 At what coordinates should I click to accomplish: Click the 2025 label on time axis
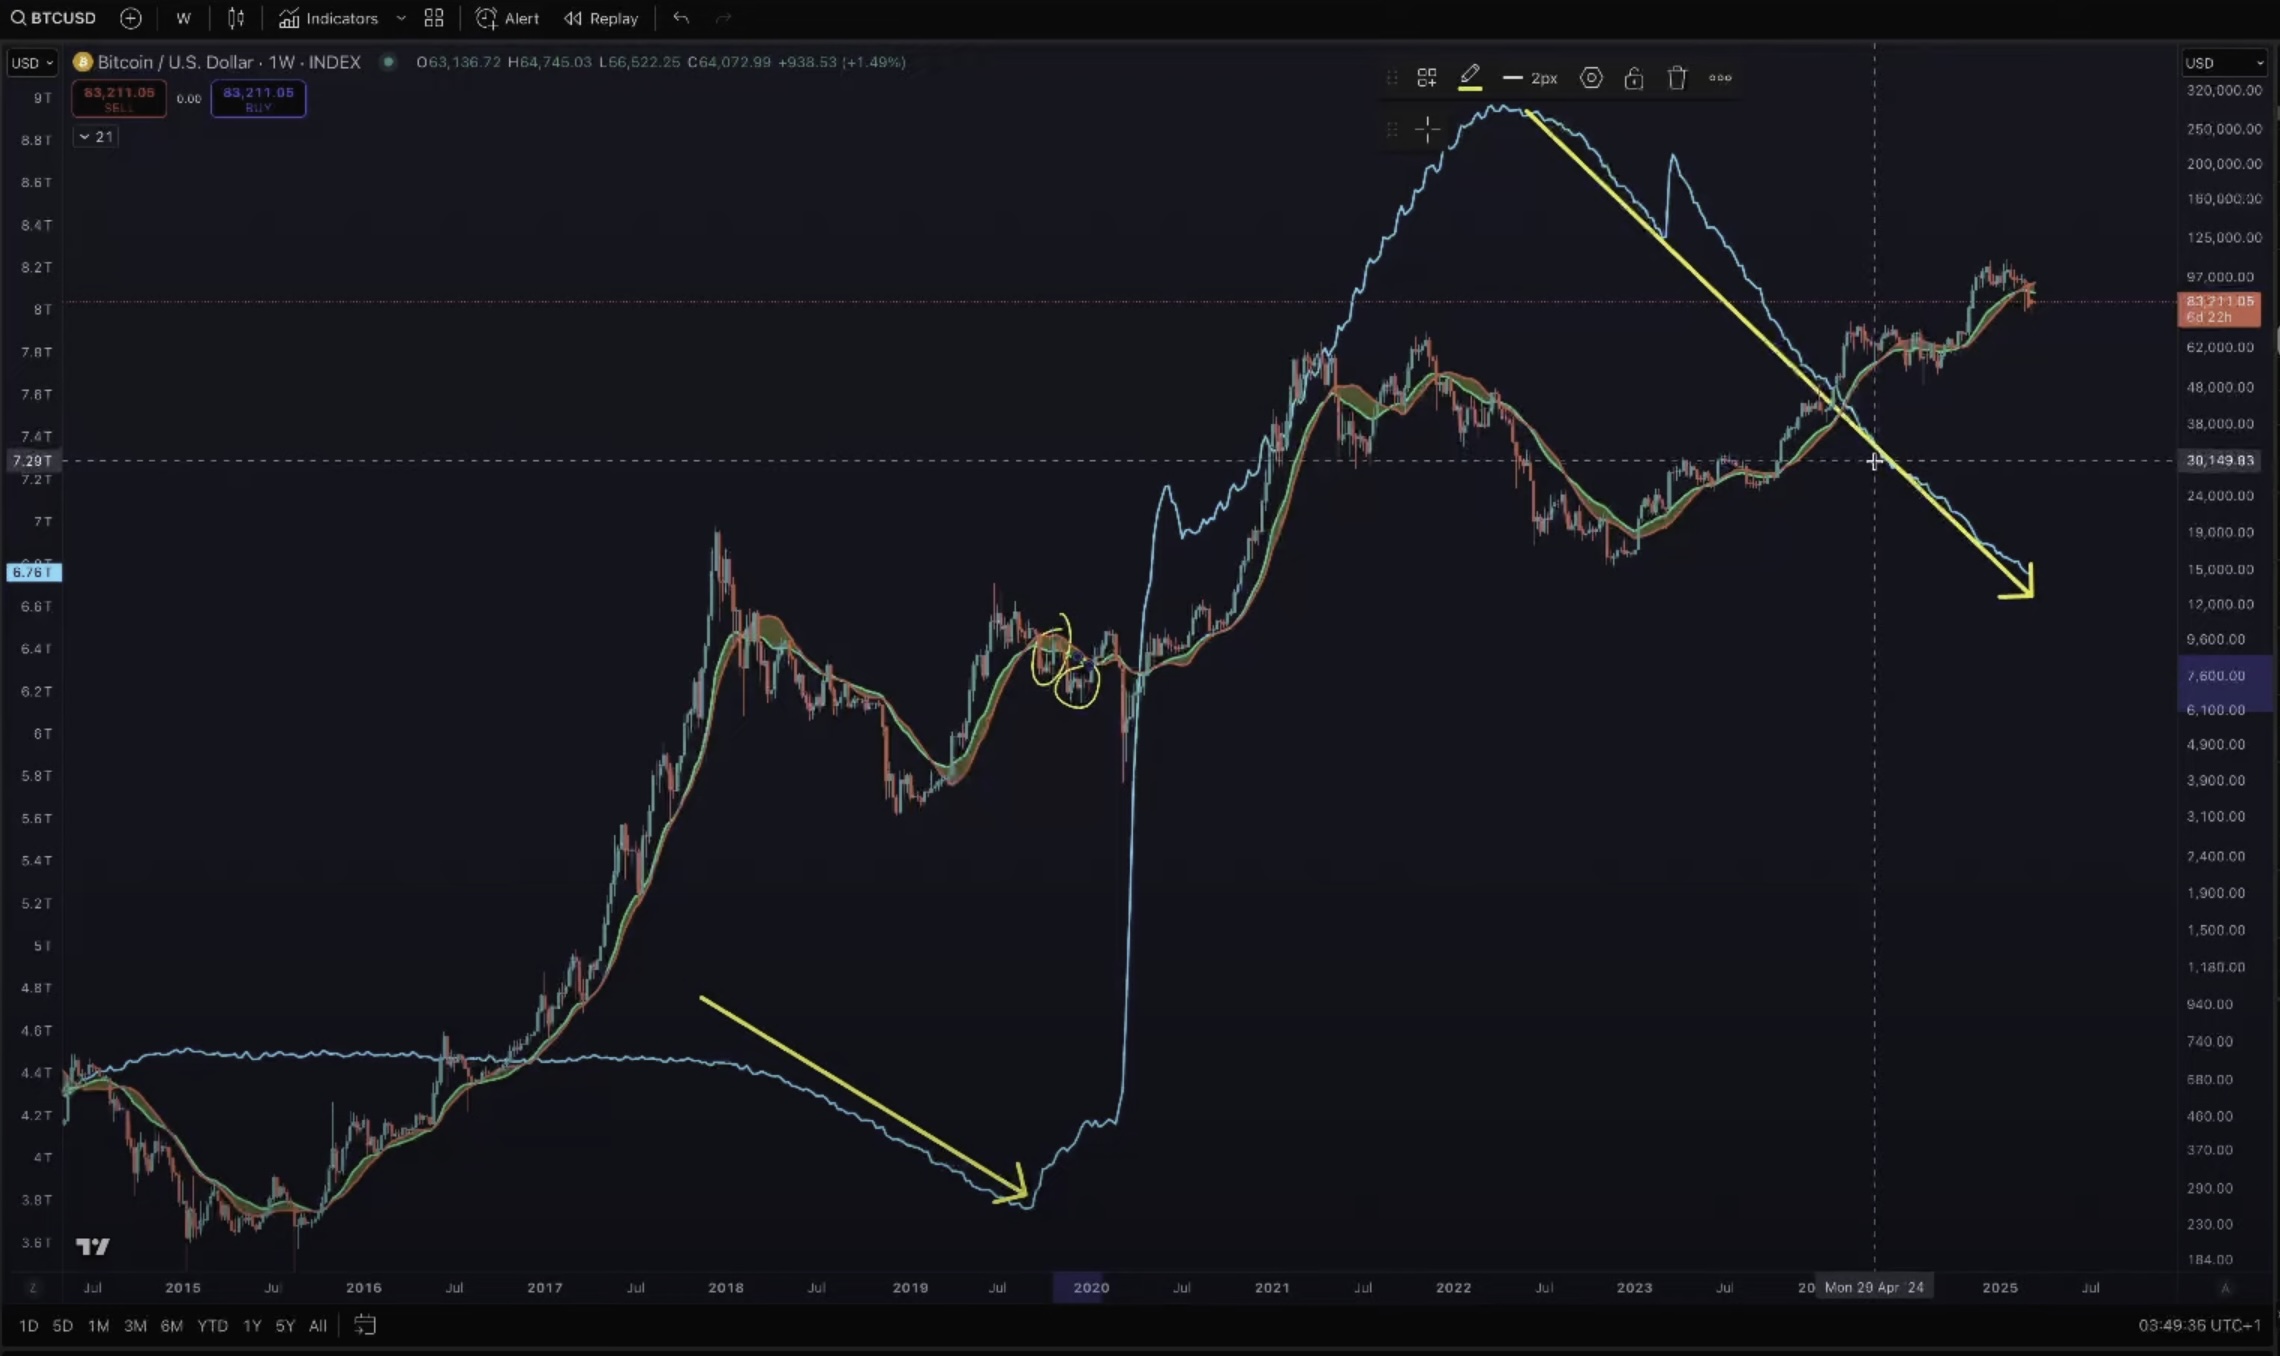2000,1288
